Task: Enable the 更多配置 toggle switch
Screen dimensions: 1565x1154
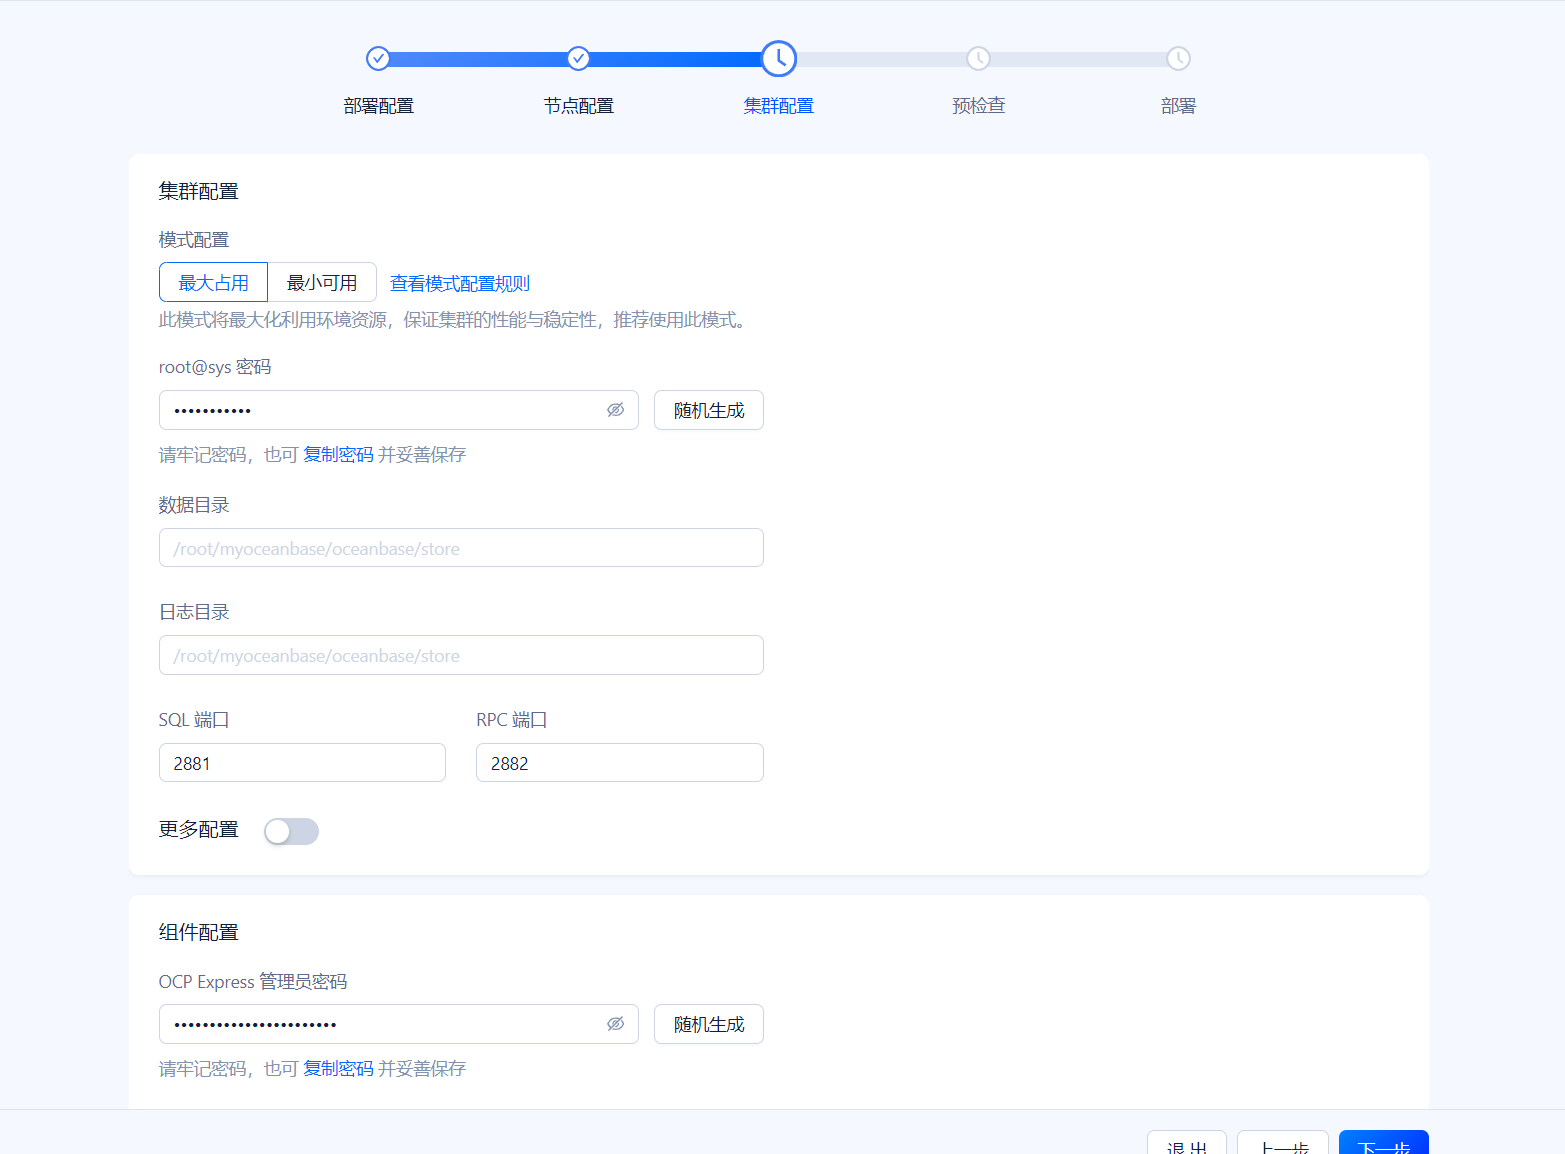Action: (291, 831)
